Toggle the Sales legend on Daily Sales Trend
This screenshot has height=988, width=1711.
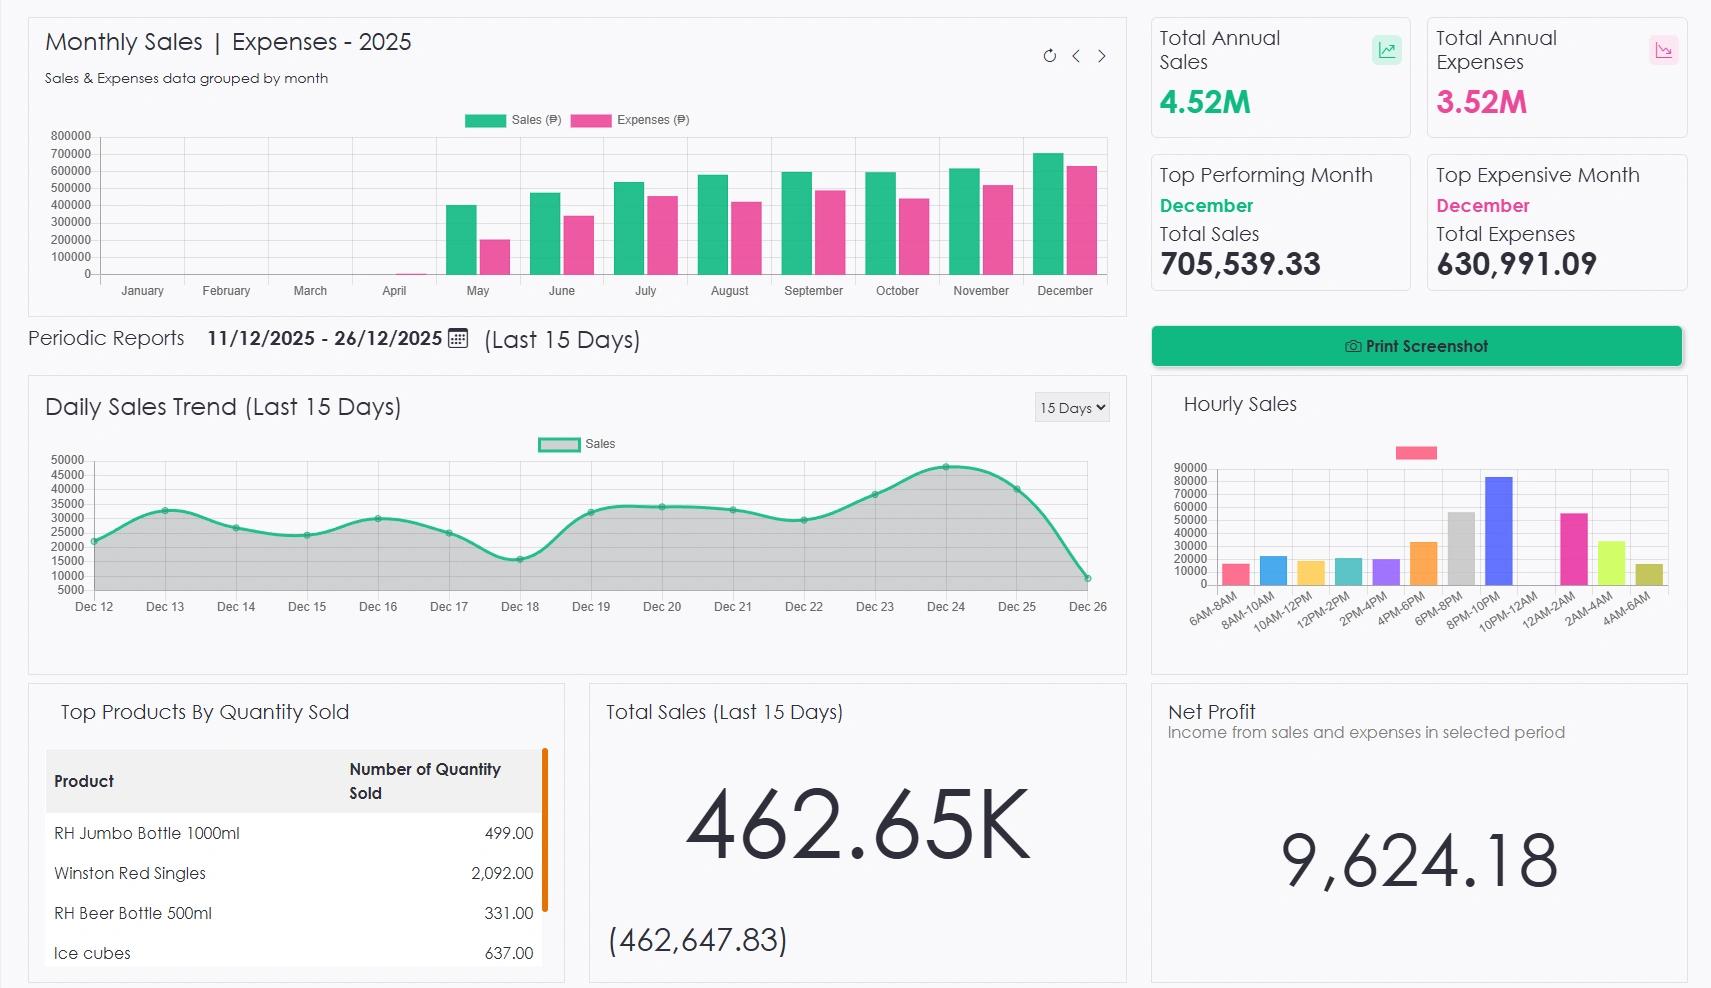[x=559, y=443]
